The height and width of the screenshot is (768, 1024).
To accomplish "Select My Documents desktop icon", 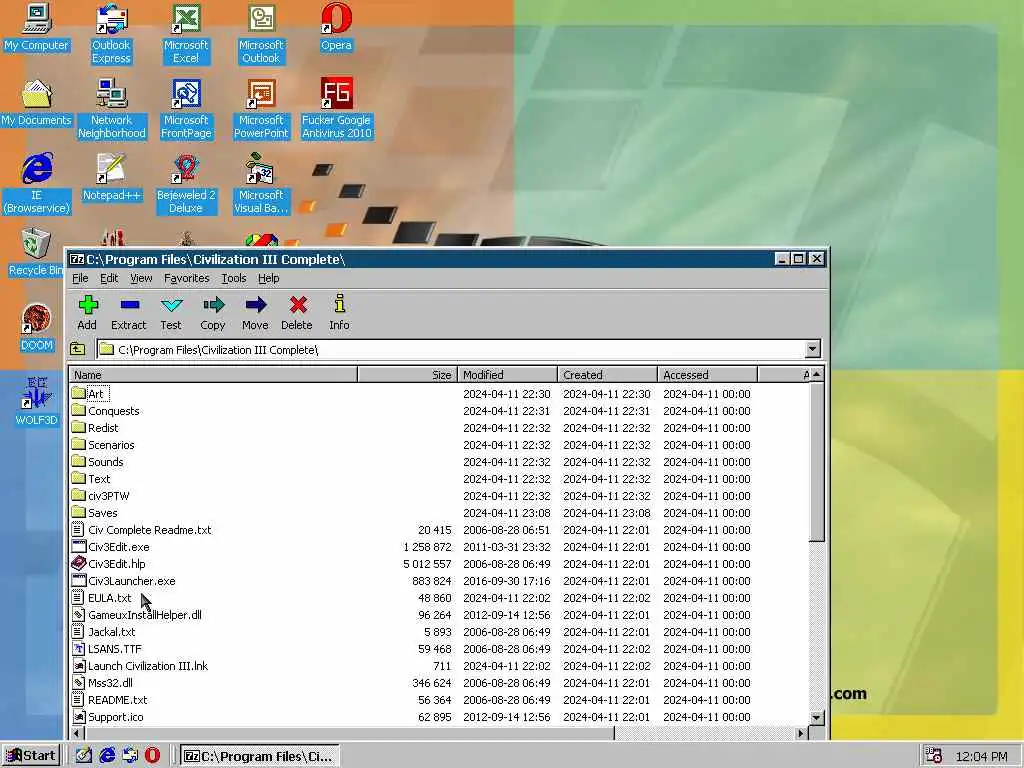I will click(36, 103).
